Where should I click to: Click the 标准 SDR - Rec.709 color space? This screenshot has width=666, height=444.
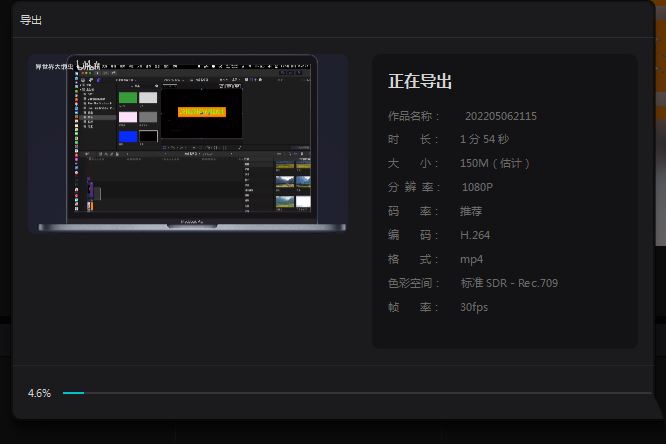coord(509,284)
